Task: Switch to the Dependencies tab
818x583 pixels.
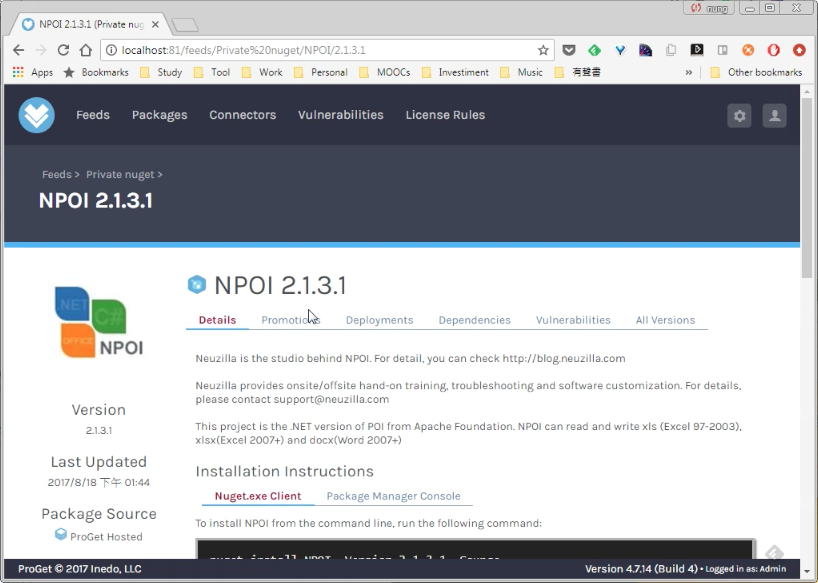Action: pyautogui.click(x=474, y=320)
